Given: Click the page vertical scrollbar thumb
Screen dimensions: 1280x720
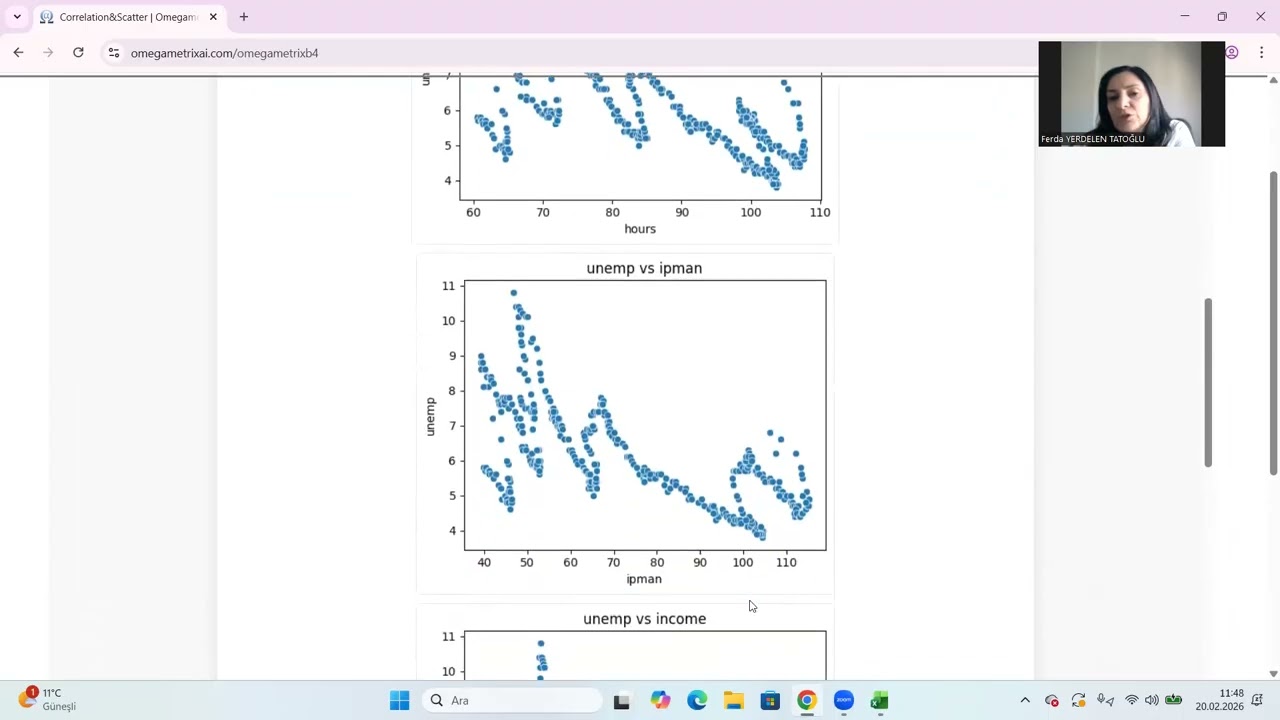Looking at the screenshot, I should [1273, 322].
